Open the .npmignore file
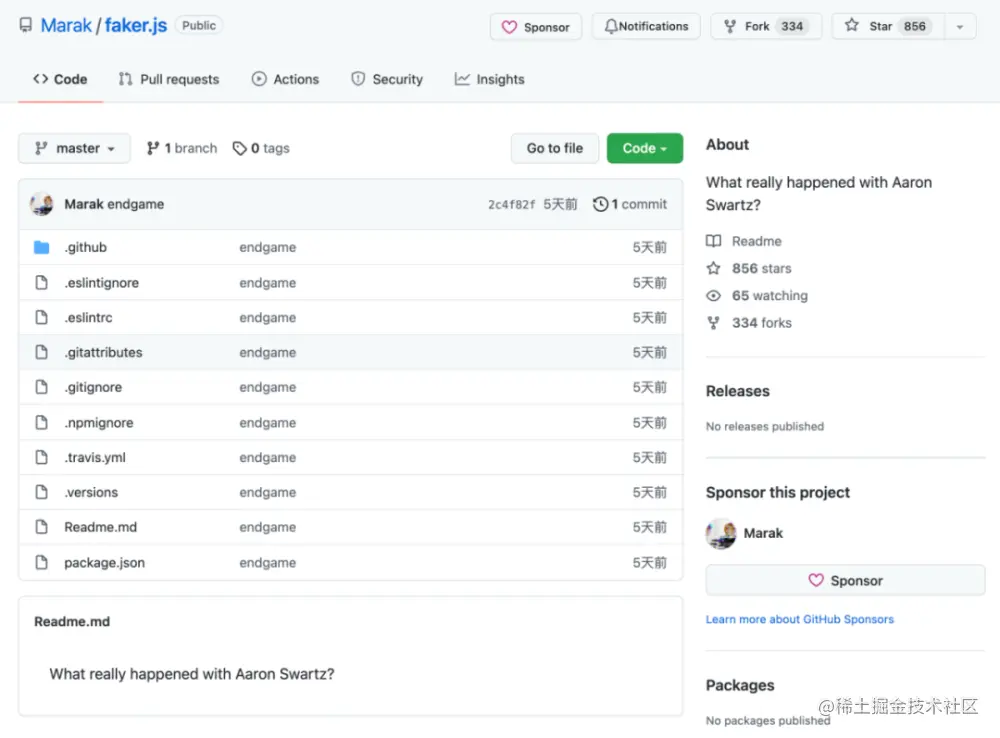 [x=99, y=422]
